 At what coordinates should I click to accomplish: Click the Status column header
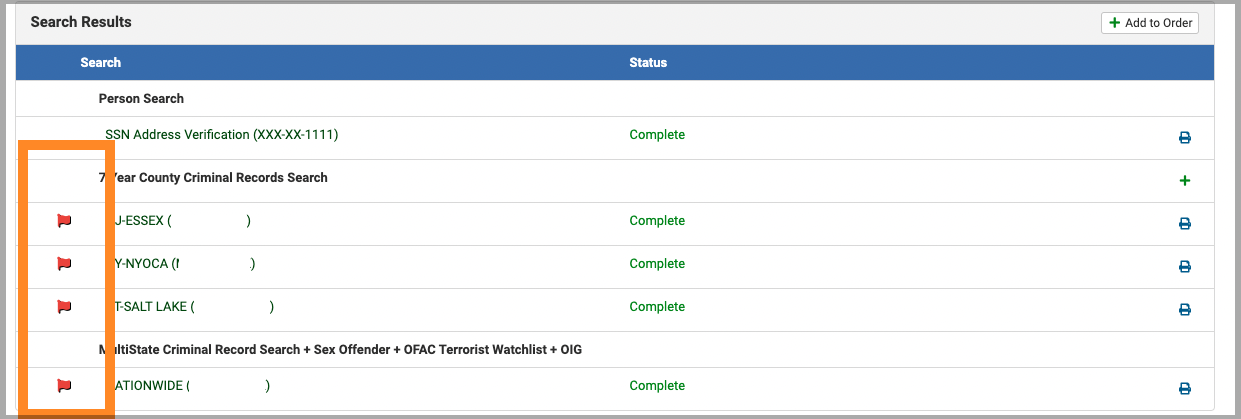point(648,63)
